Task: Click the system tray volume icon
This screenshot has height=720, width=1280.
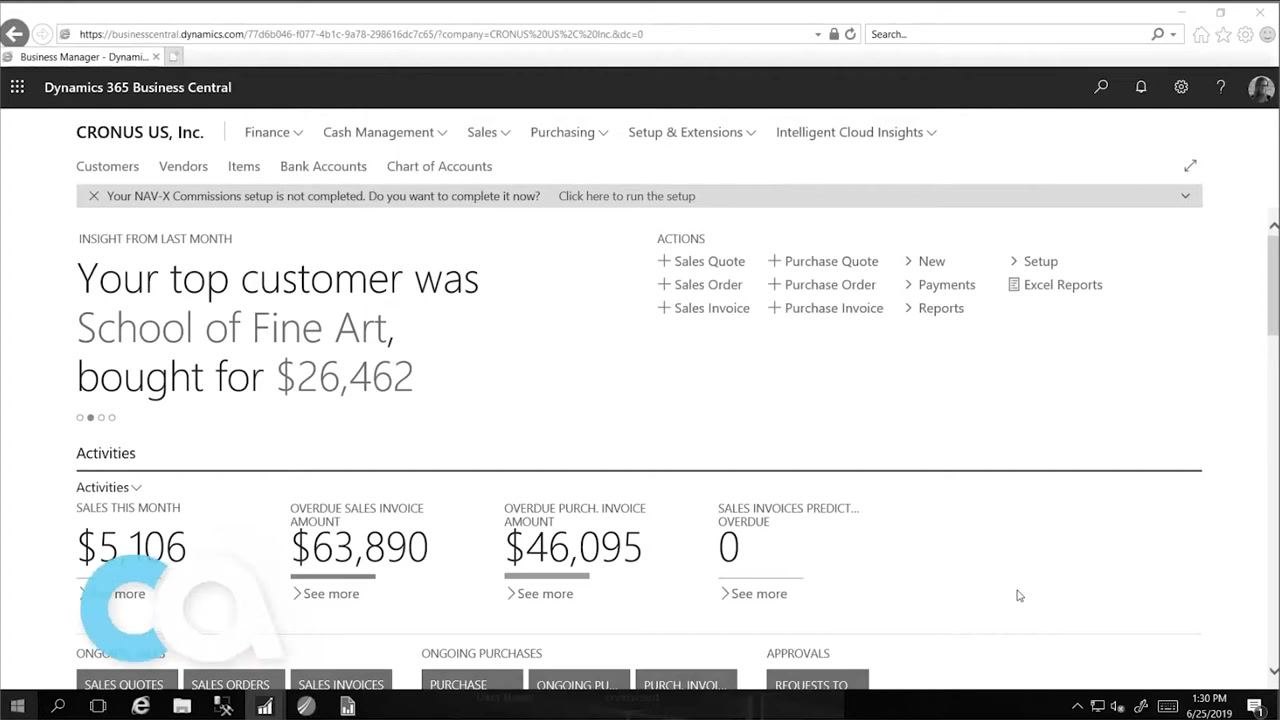Action: point(1118,706)
